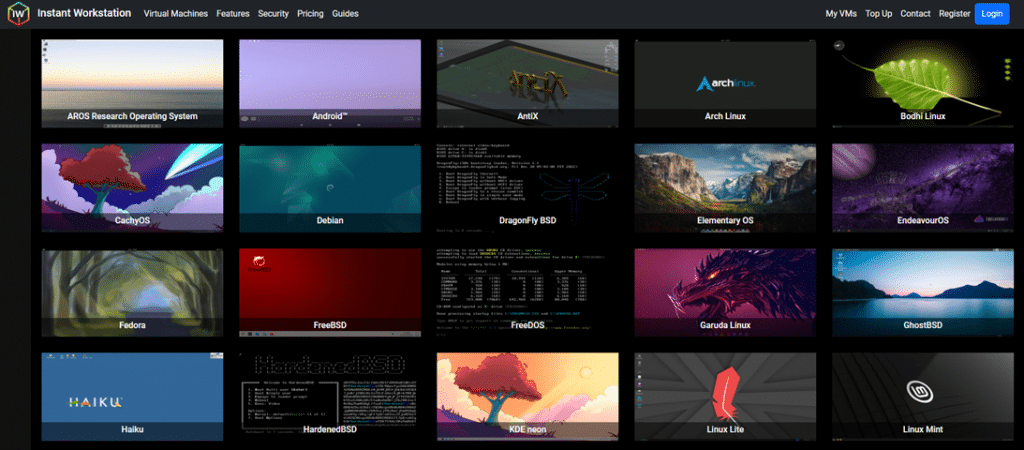The height and width of the screenshot is (450, 1024).
Task: Open the Arch Linux card
Action: (725, 84)
